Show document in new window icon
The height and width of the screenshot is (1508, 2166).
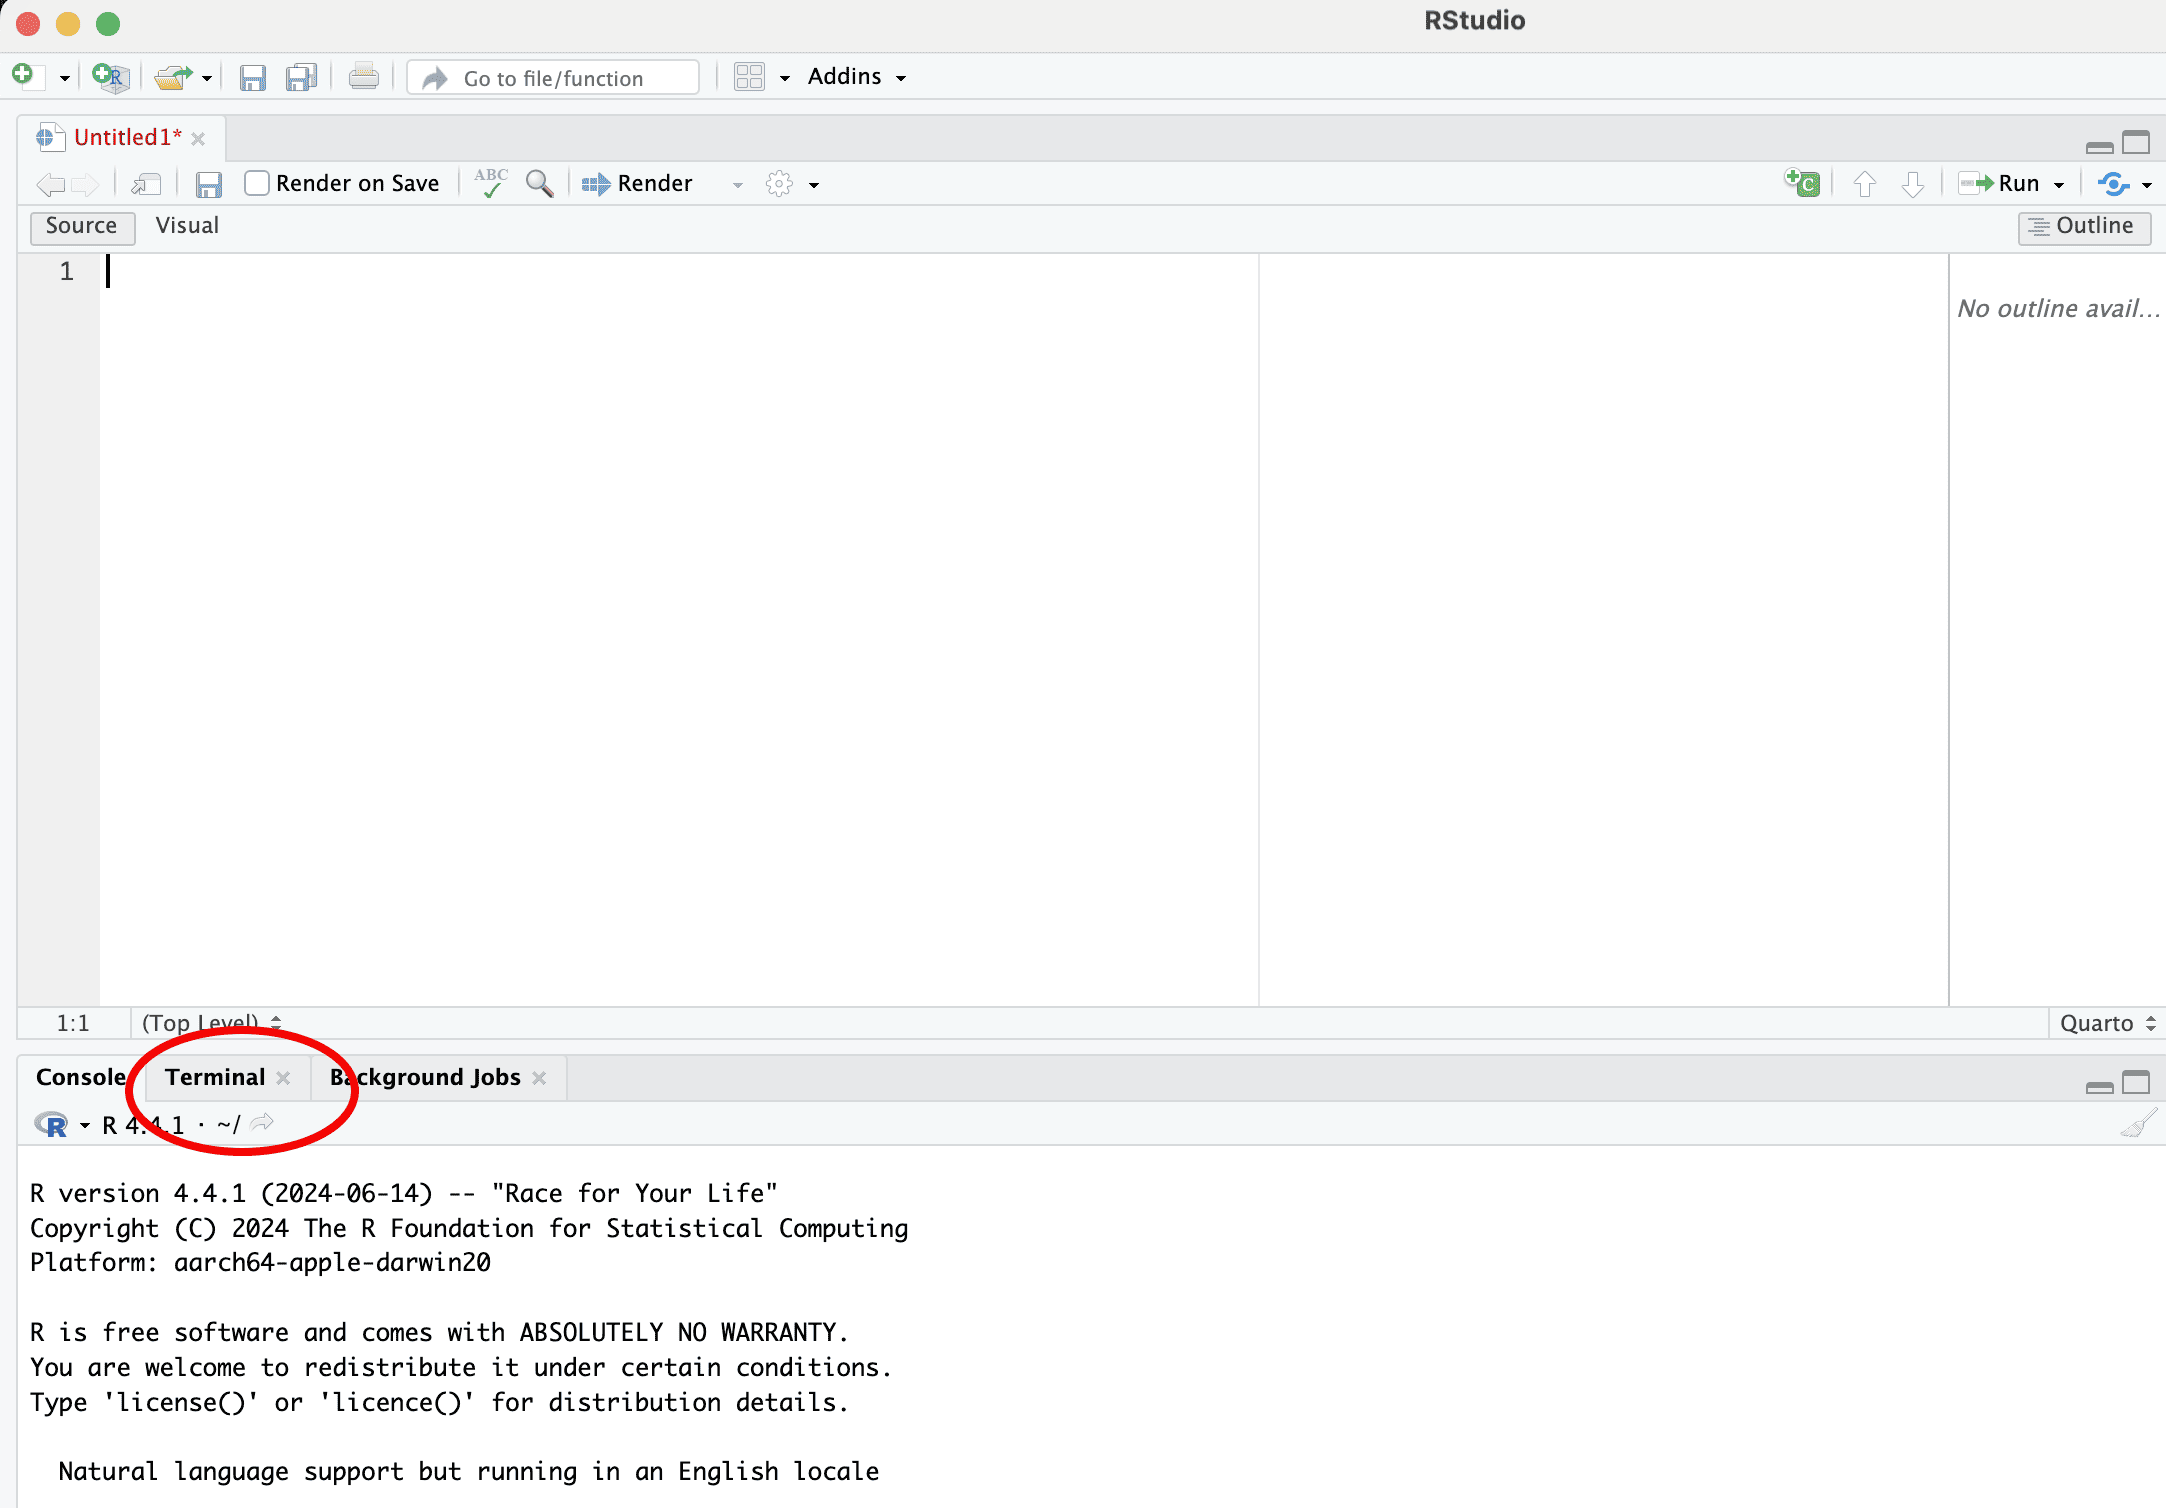point(147,183)
